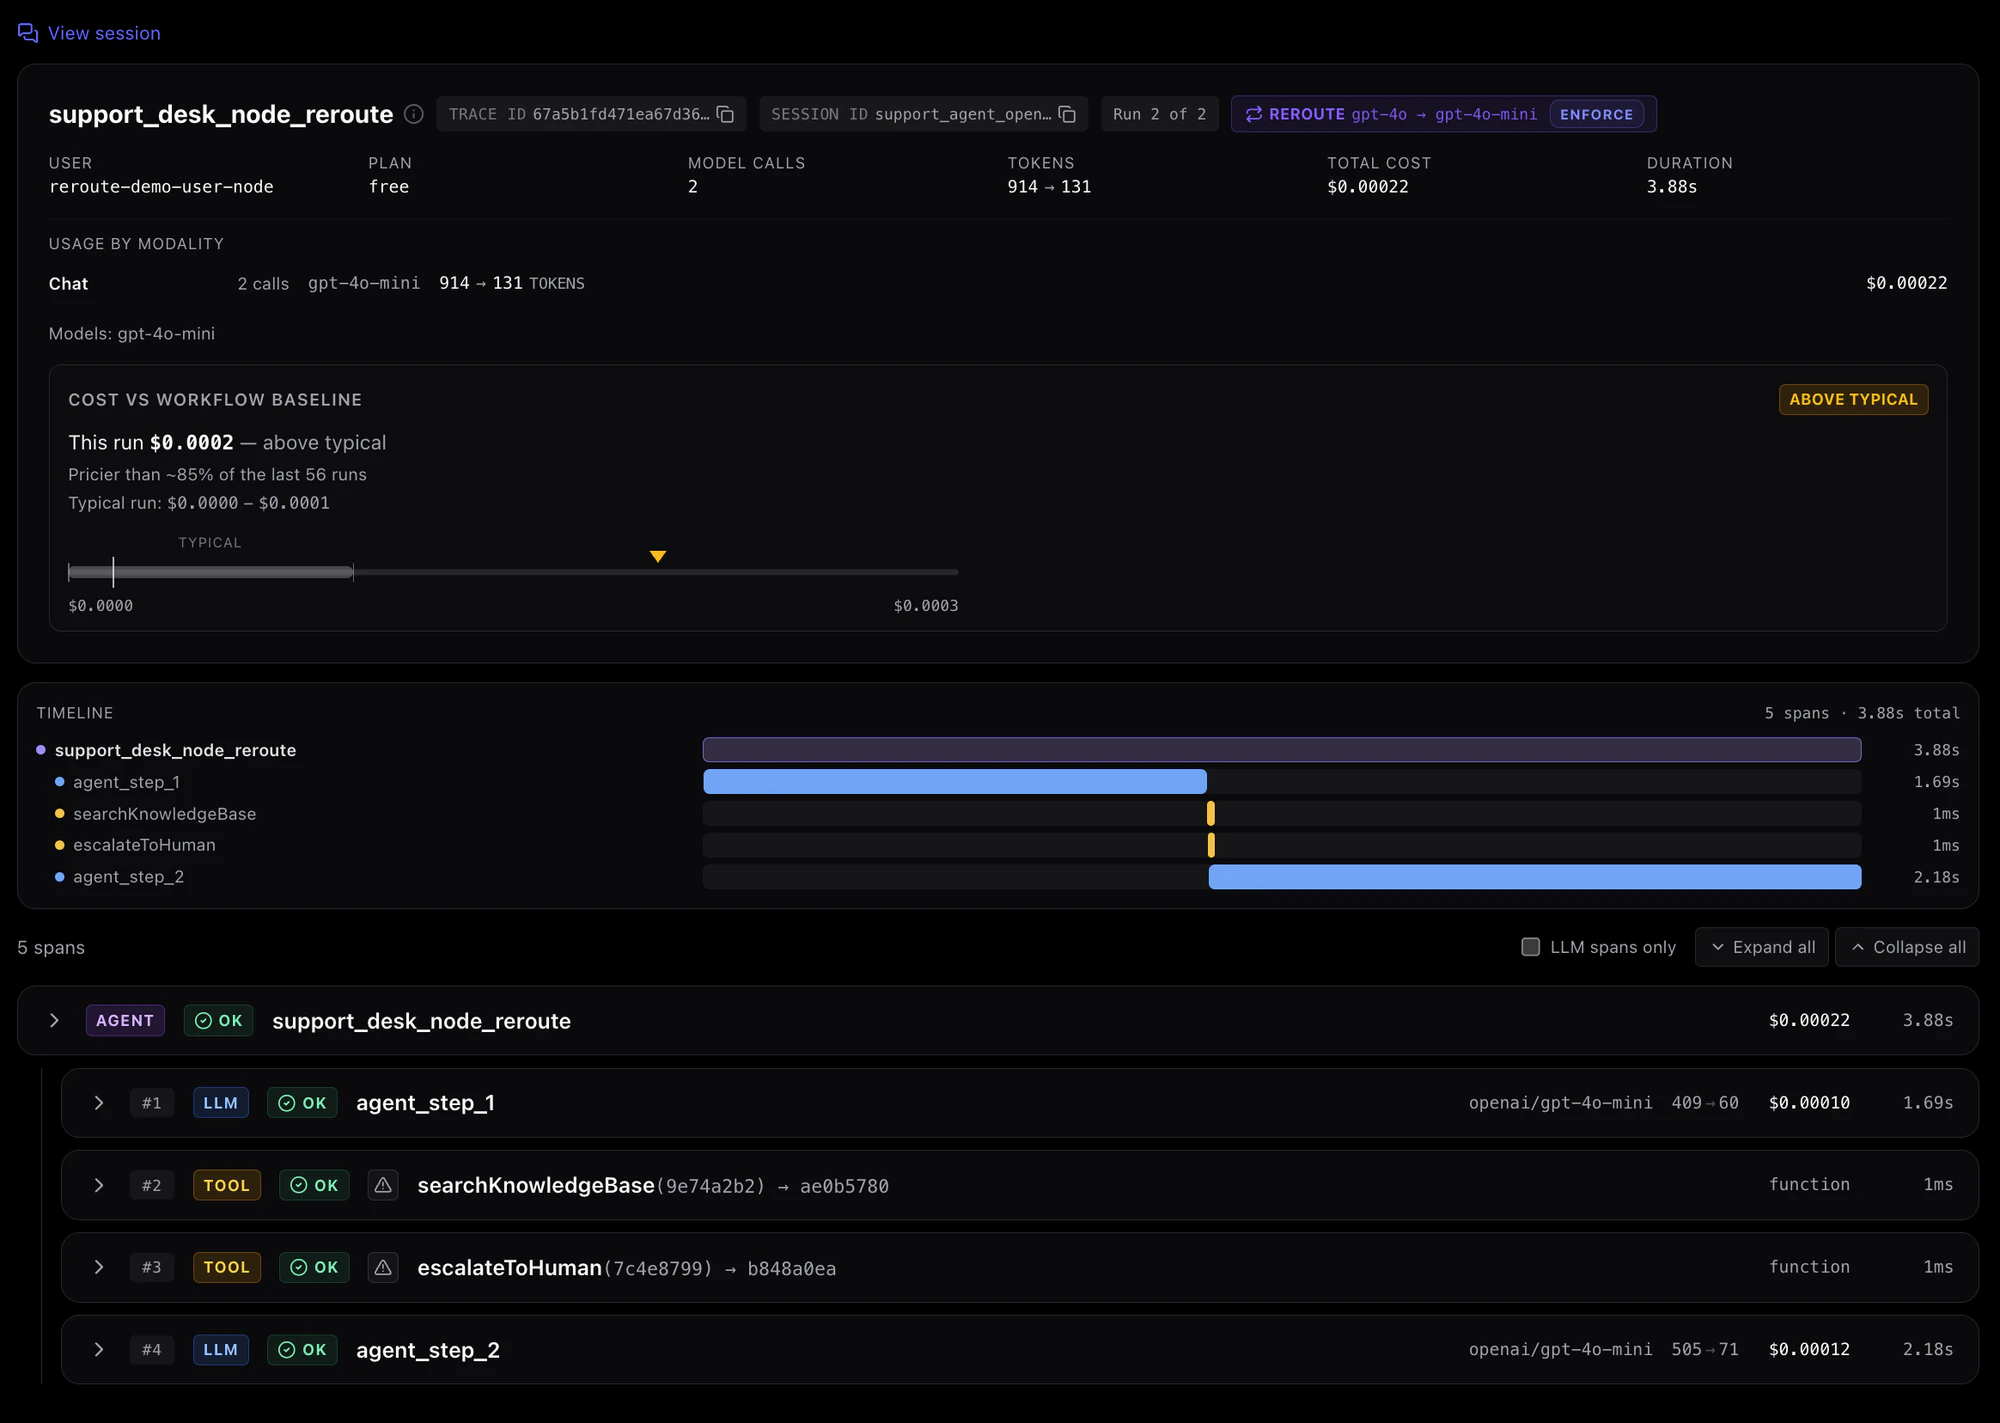The image size is (2000, 1423).
Task: Expand span #2 searchKnowledgeBase
Action: pos(98,1185)
